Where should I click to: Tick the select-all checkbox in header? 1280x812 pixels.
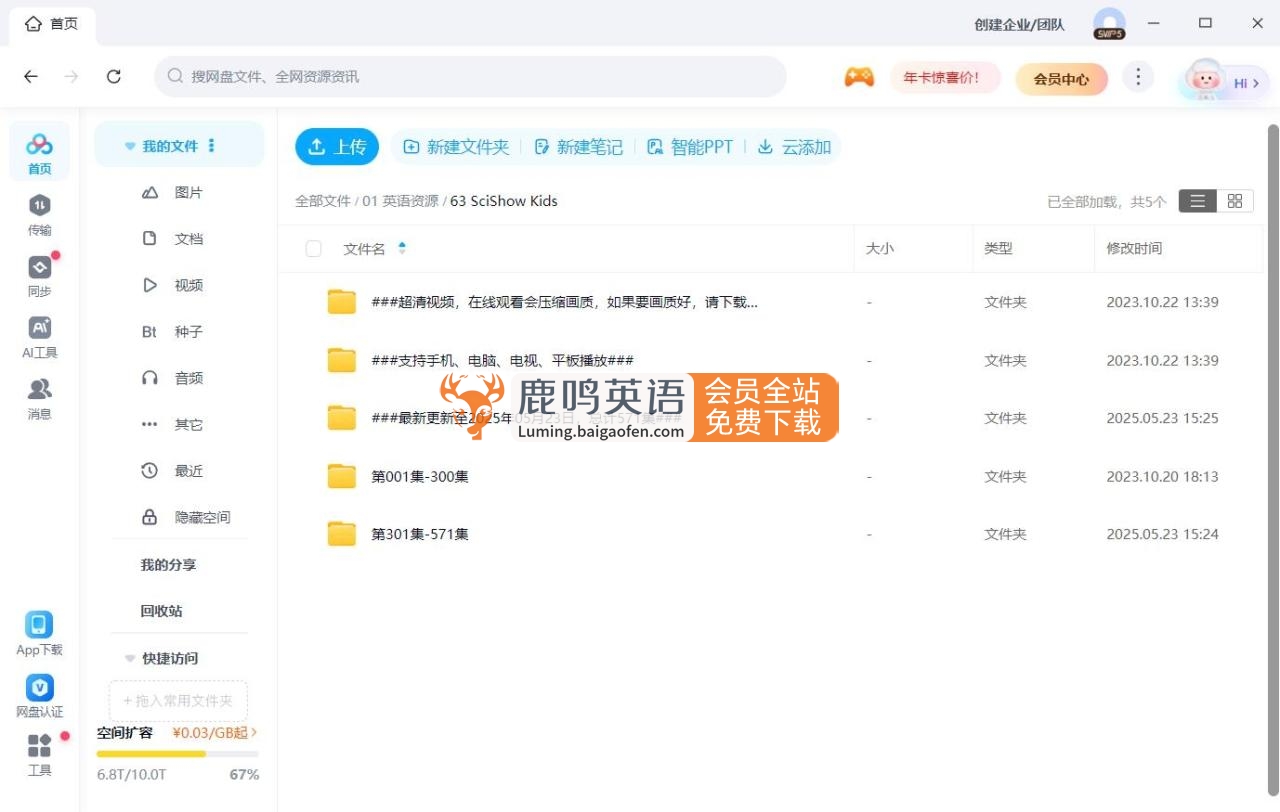point(313,249)
